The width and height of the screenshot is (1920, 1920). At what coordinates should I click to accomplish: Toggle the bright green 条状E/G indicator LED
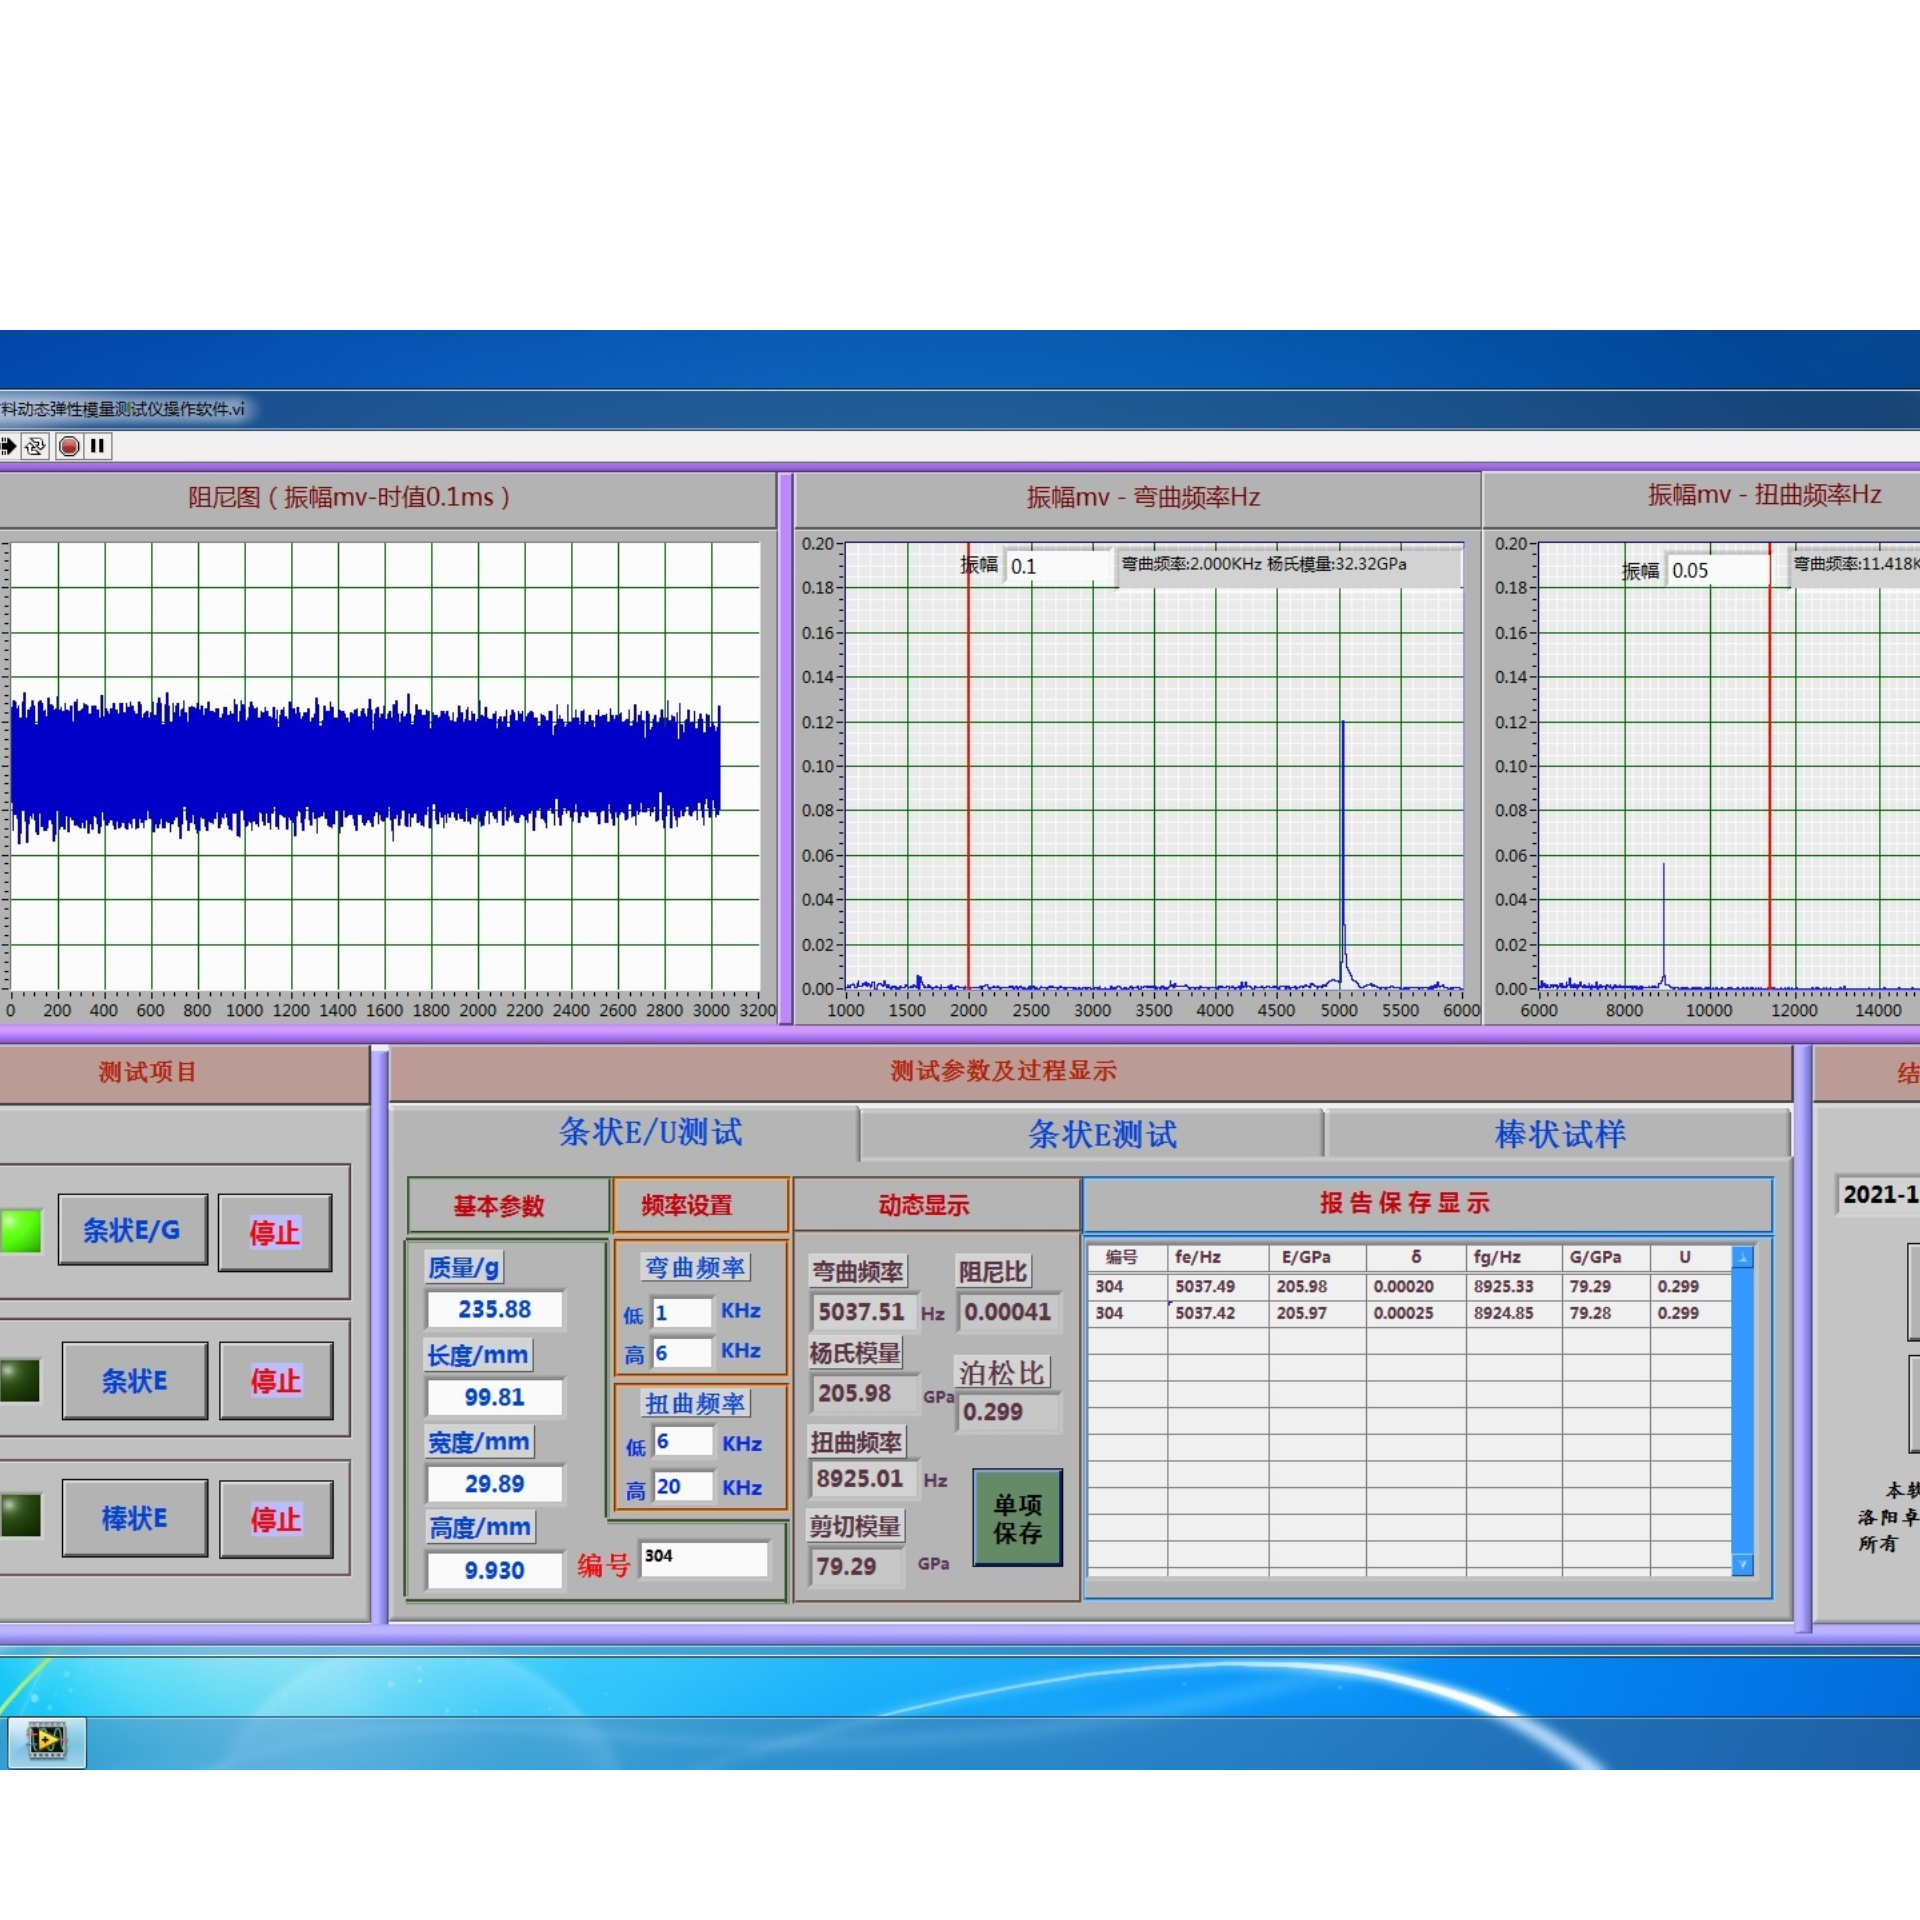(x=20, y=1231)
